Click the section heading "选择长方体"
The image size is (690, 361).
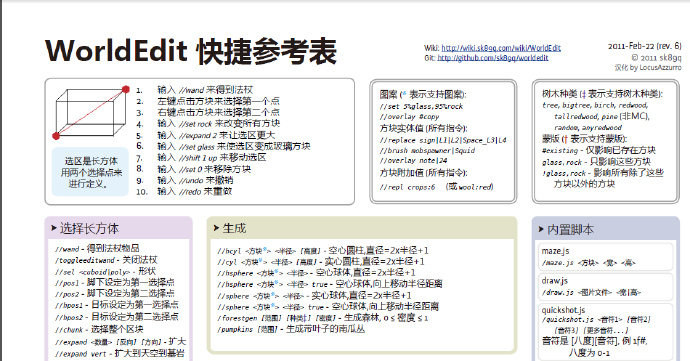click(89, 228)
